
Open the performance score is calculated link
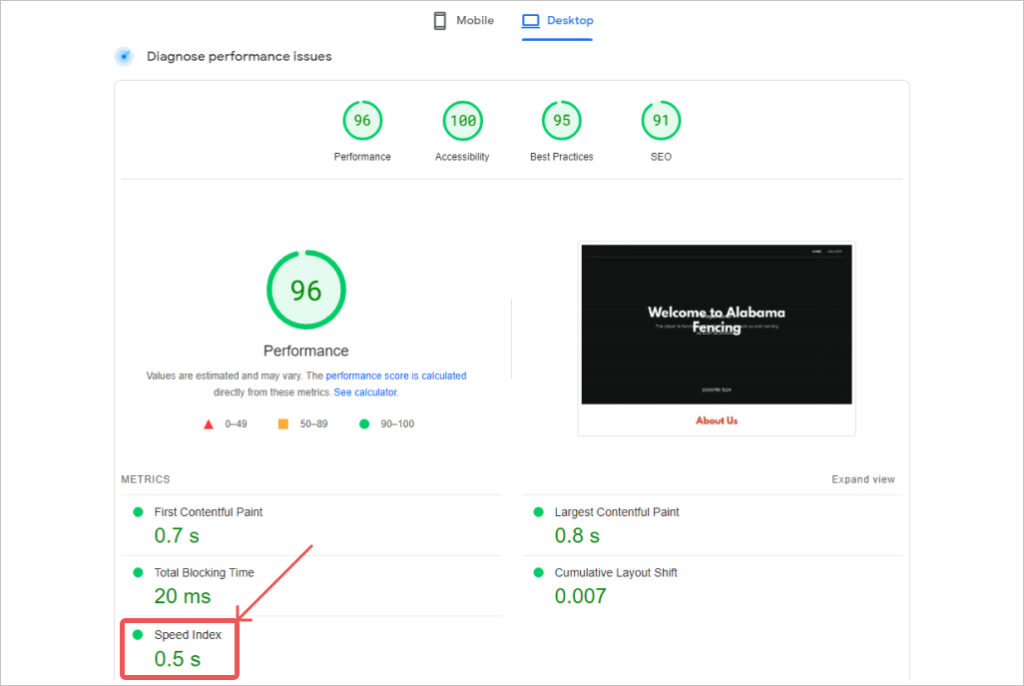(x=396, y=376)
